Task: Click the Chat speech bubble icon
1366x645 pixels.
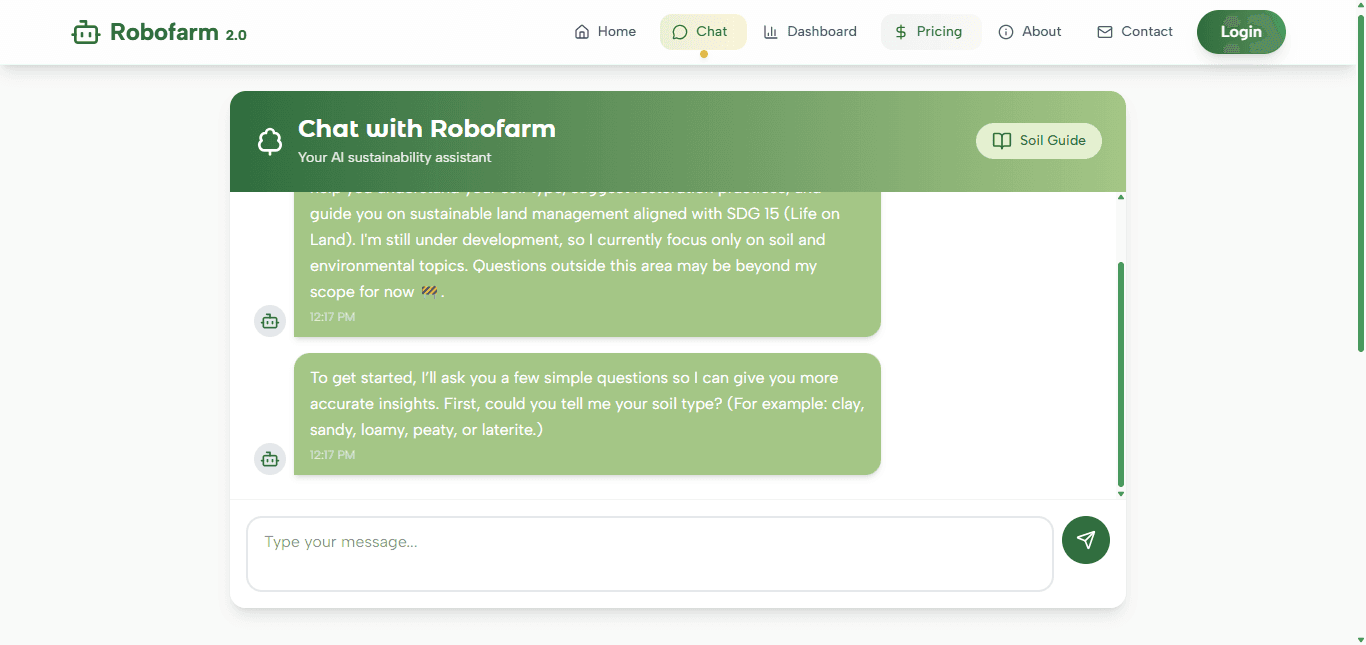Action: click(x=682, y=31)
